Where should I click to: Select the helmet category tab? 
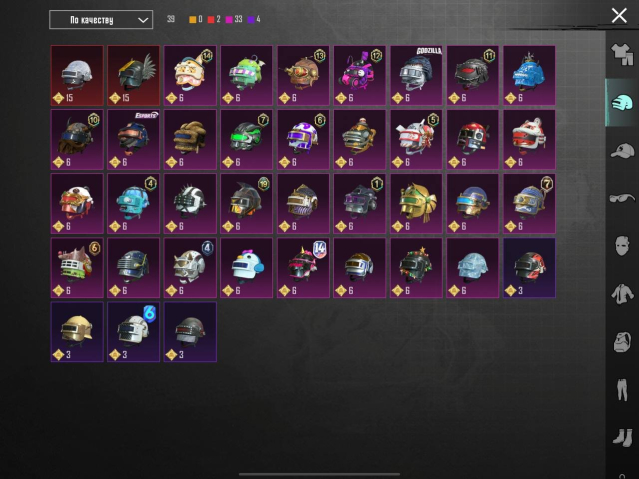(622, 102)
